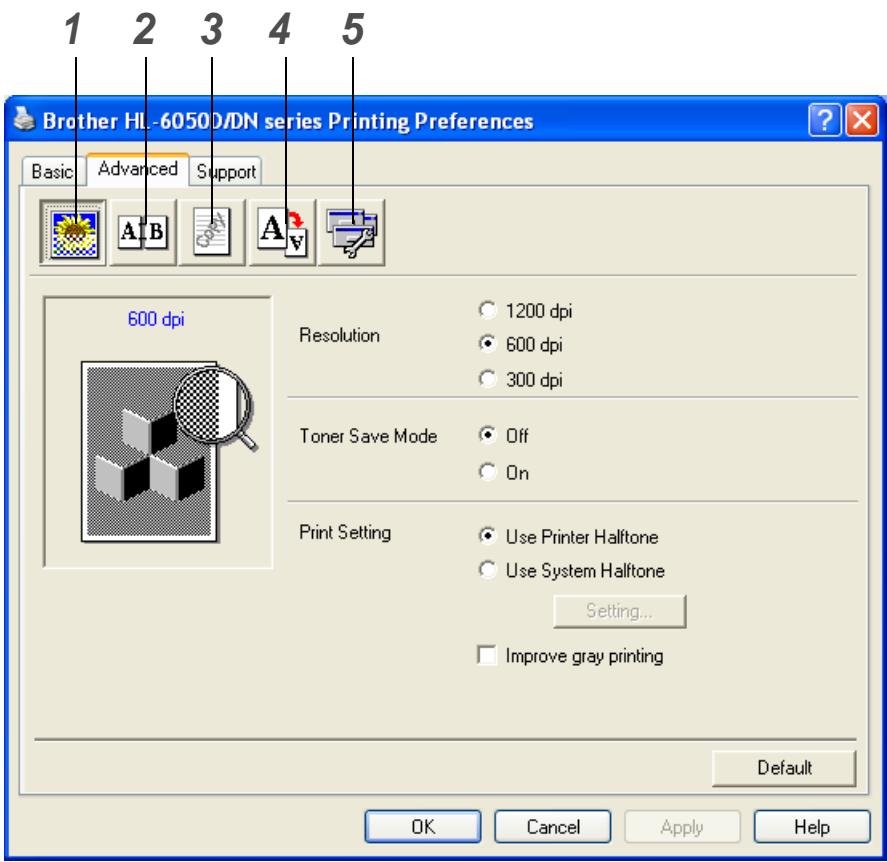Open the Watermark page icon
The image size is (887, 862).
click(212, 232)
